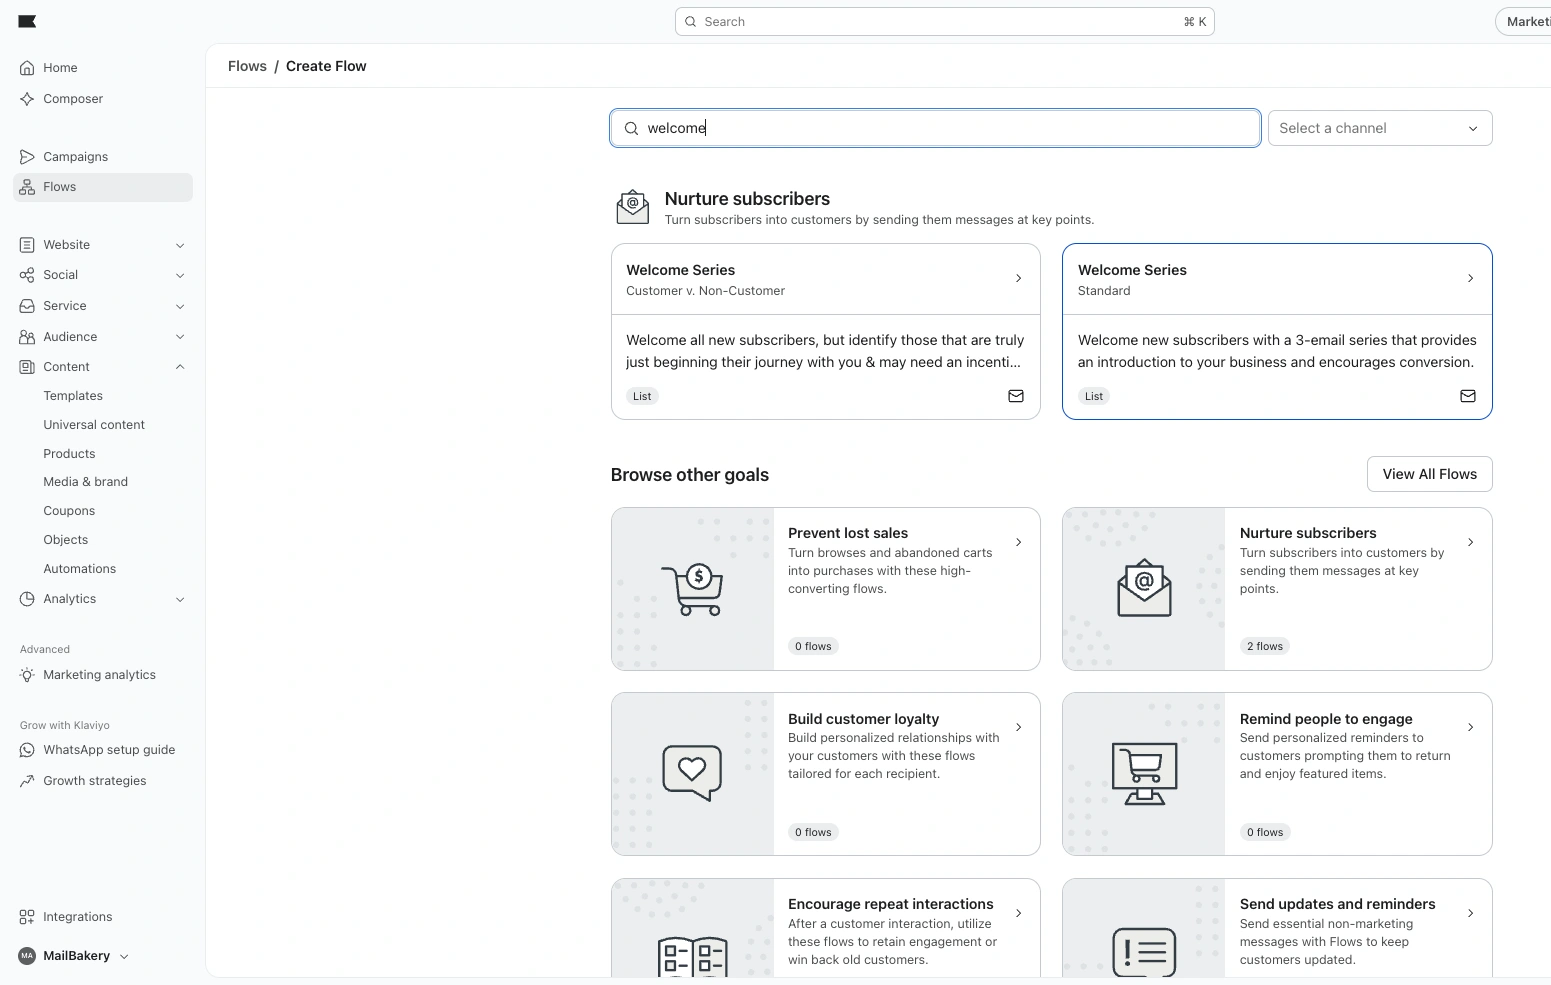Click the 2 flows badge on Nurture subscribers

pos(1265,646)
